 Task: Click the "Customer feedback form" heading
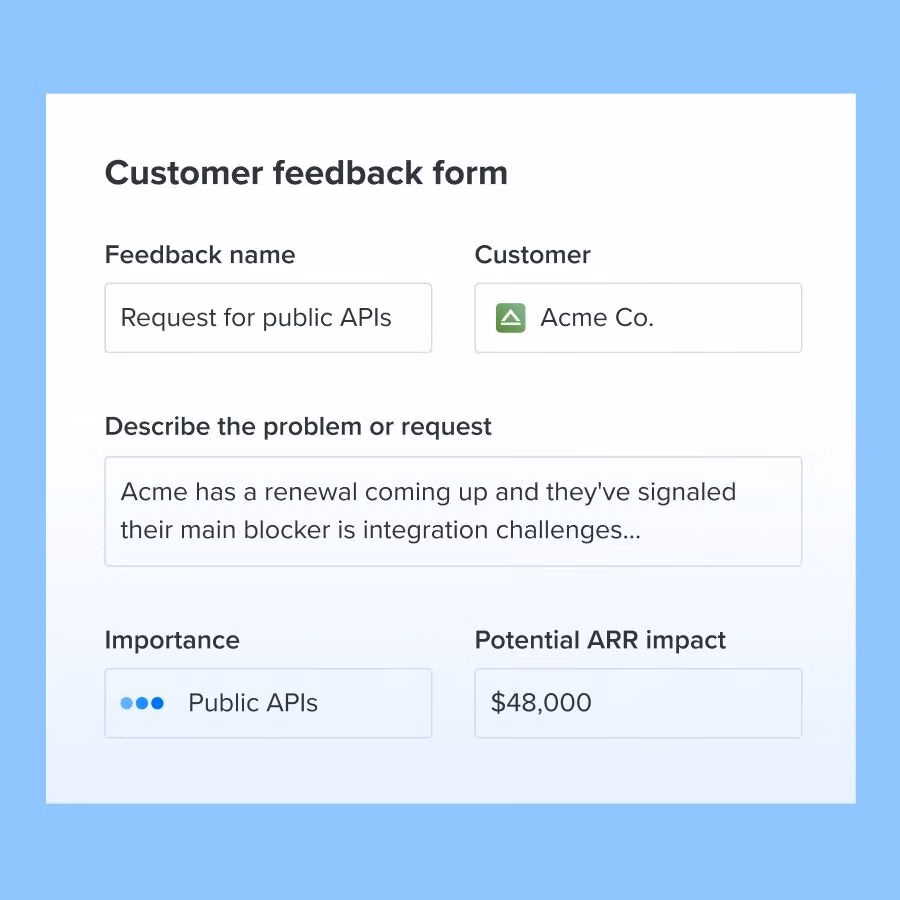pyautogui.click(x=306, y=173)
